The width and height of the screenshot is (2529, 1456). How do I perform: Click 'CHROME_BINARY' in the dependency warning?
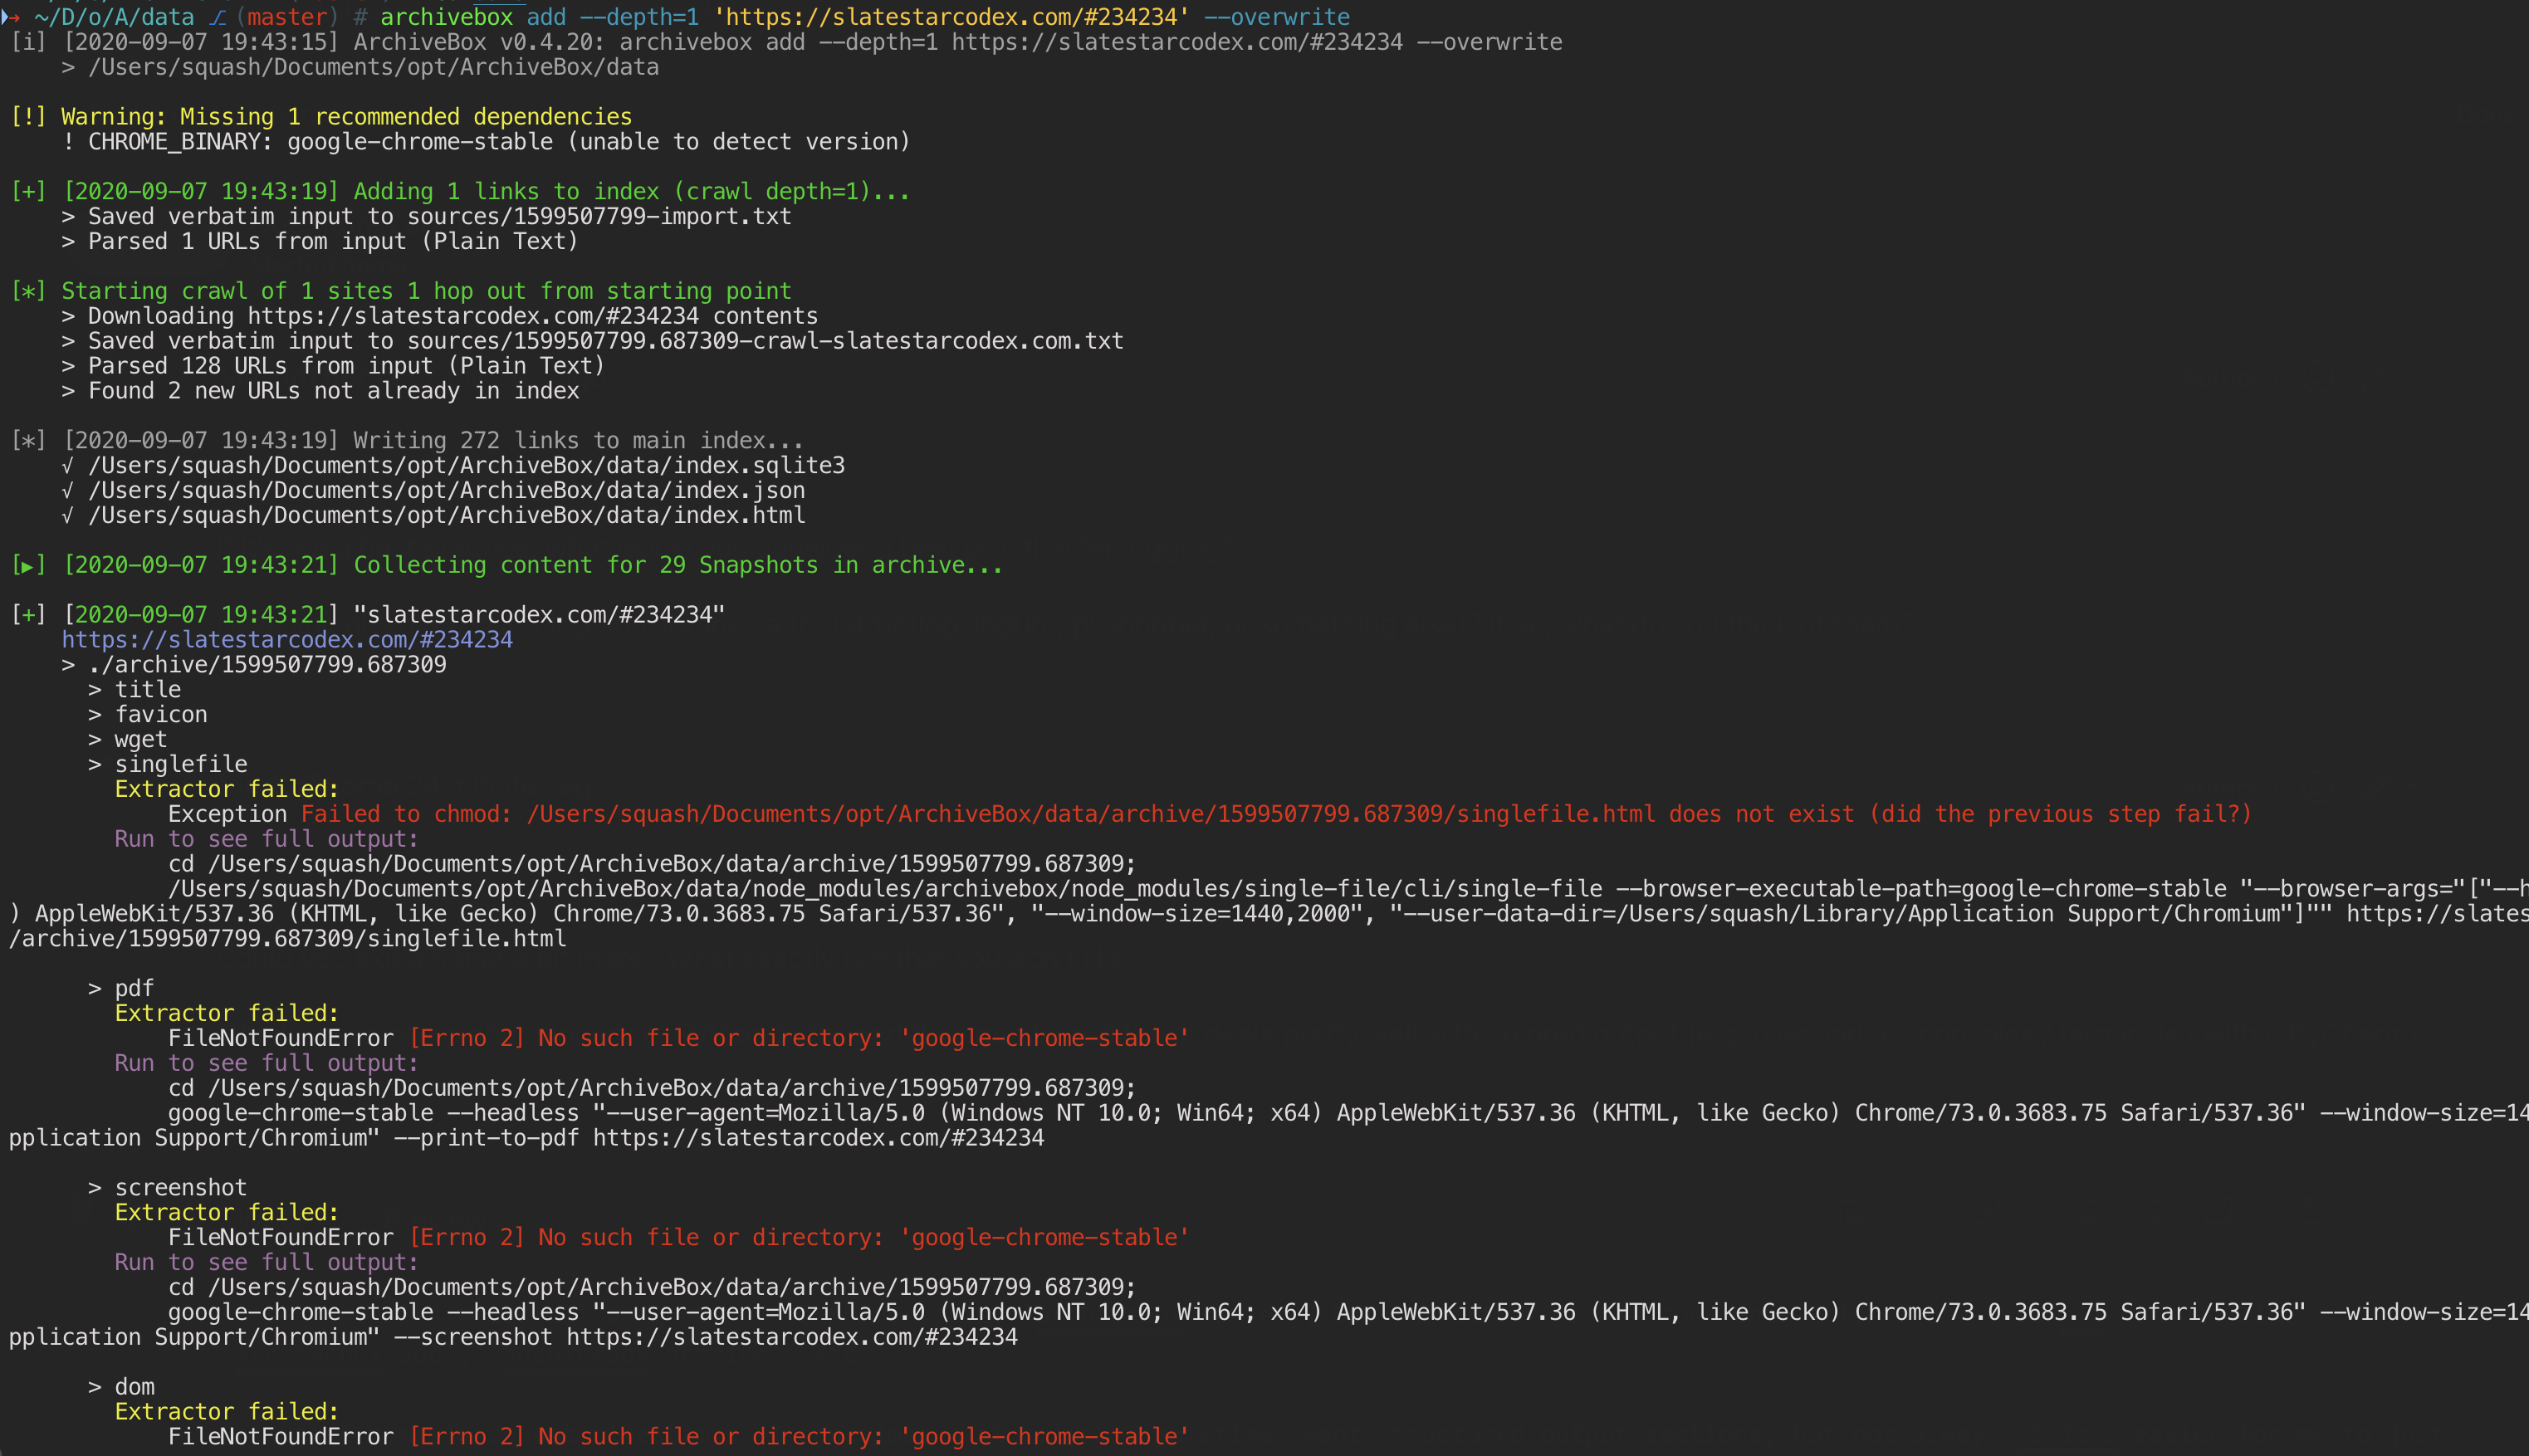tap(179, 142)
